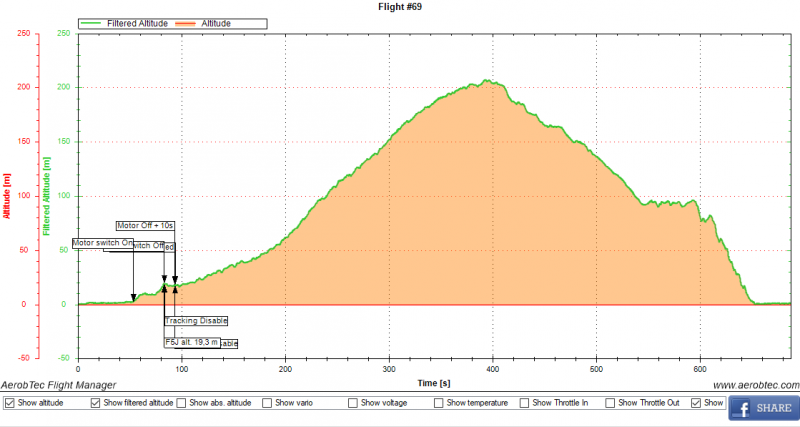Click the green Filtered Altitude axis title

48,195
